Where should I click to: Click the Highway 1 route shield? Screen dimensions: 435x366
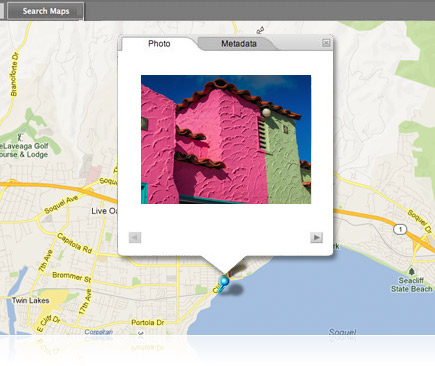tap(400, 229)
